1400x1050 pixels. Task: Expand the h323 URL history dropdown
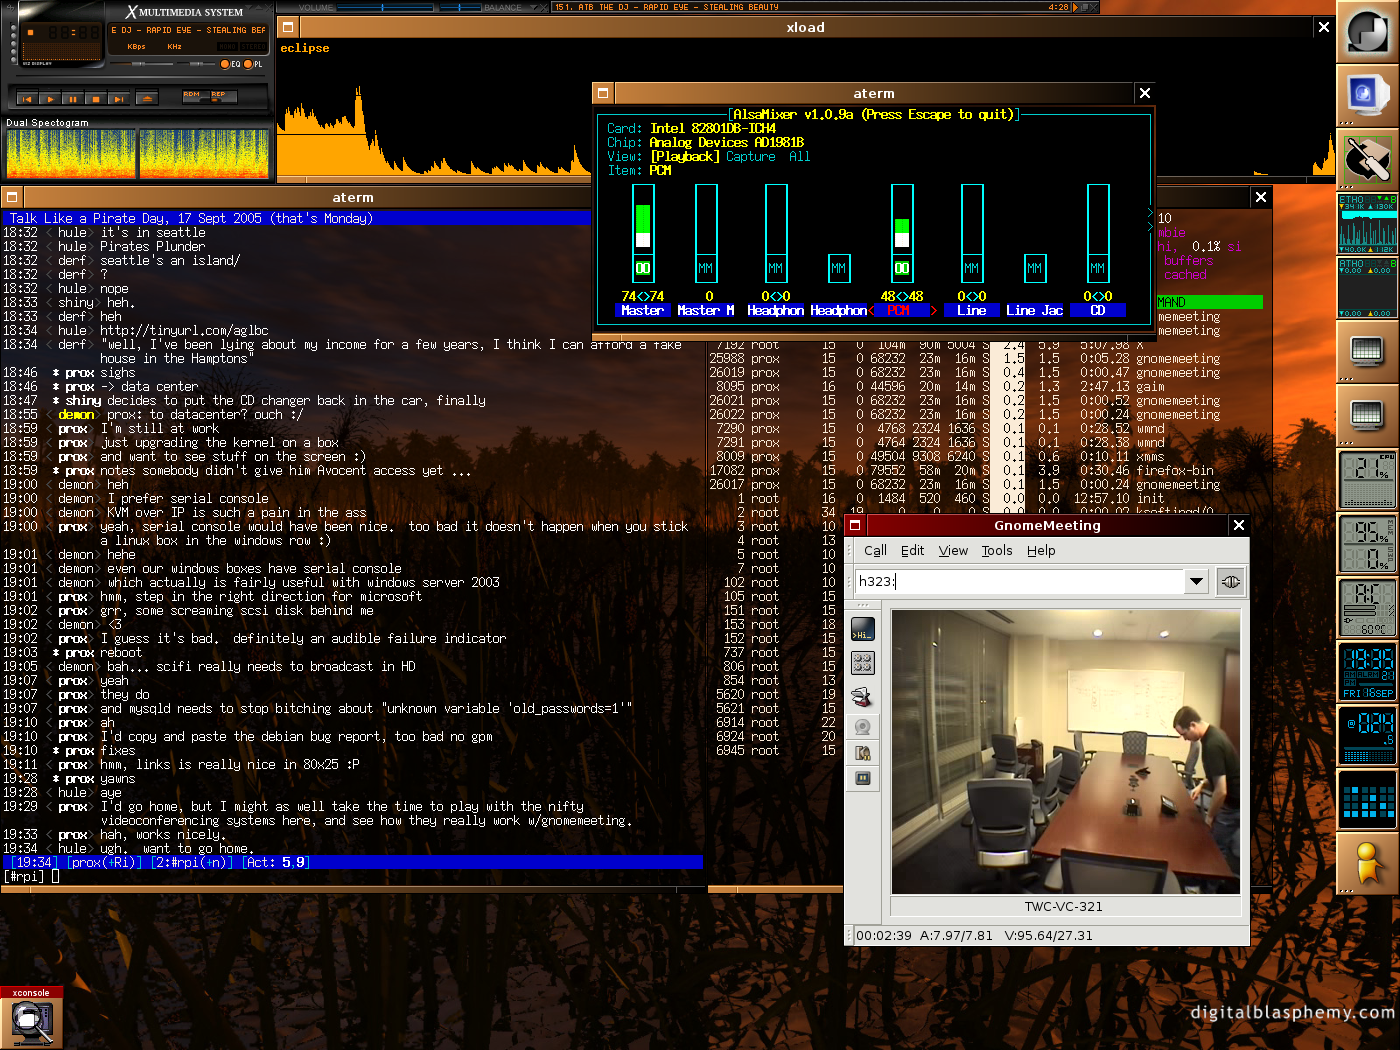click(x=1196, y=581)
